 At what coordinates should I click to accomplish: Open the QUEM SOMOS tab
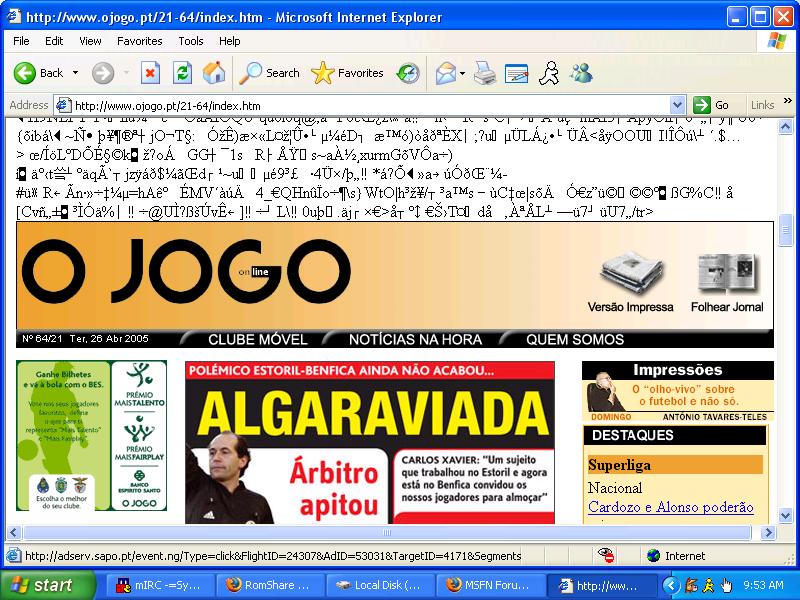pos(575,340)
